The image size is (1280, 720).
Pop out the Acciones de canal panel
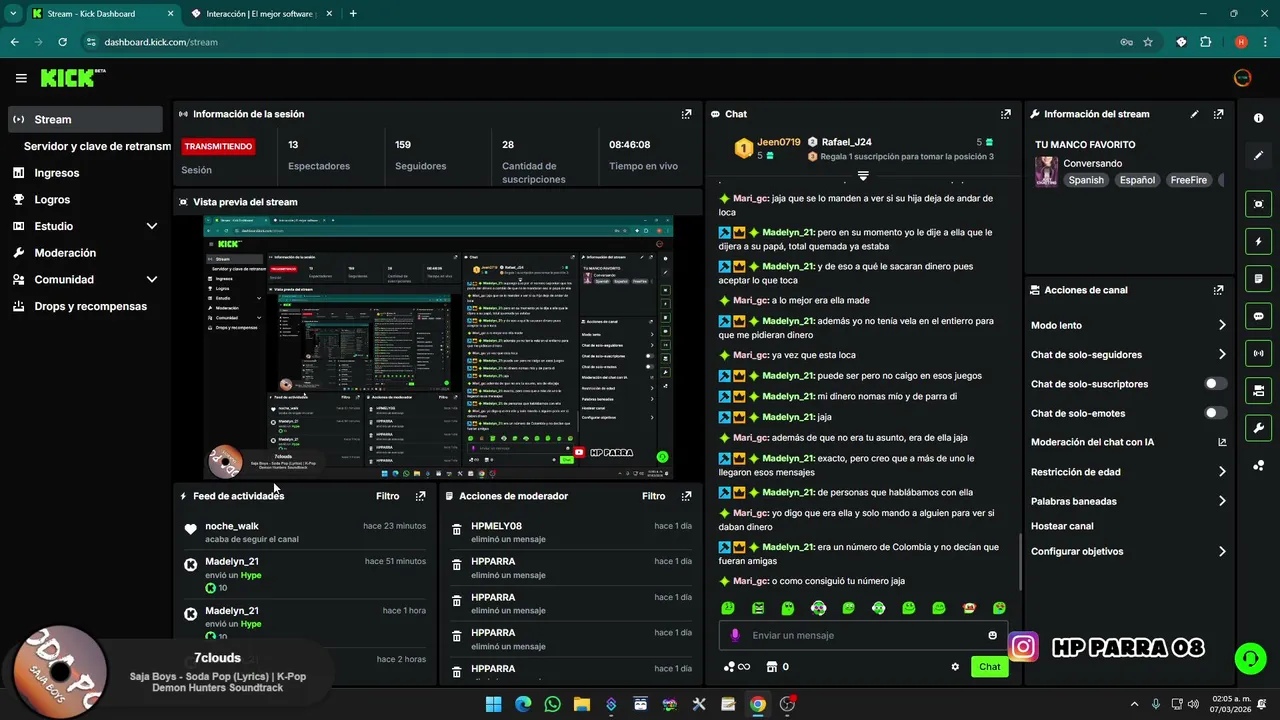1218,290
